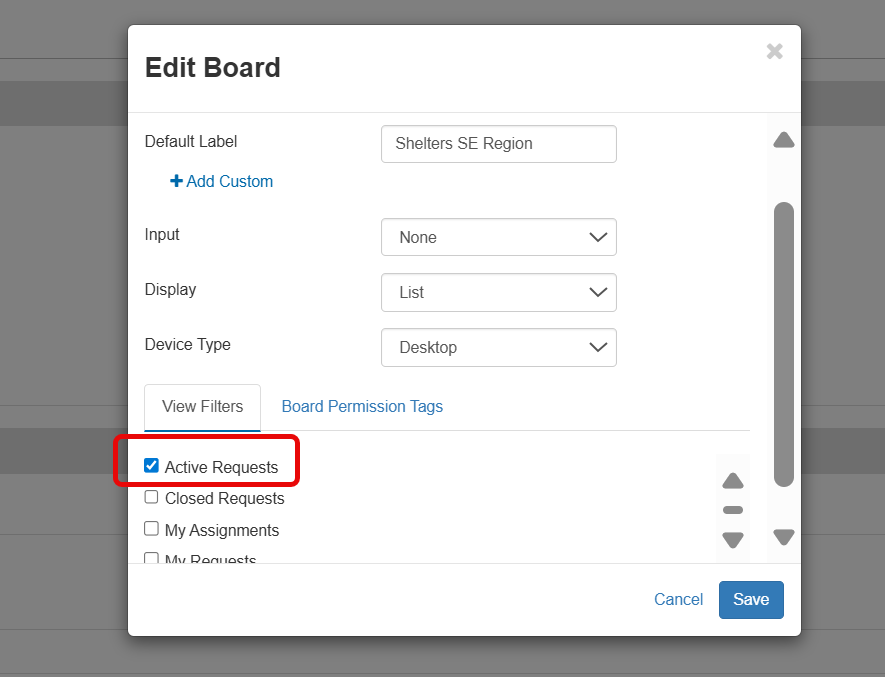Click the Cancel link

[x=678, y=599]
